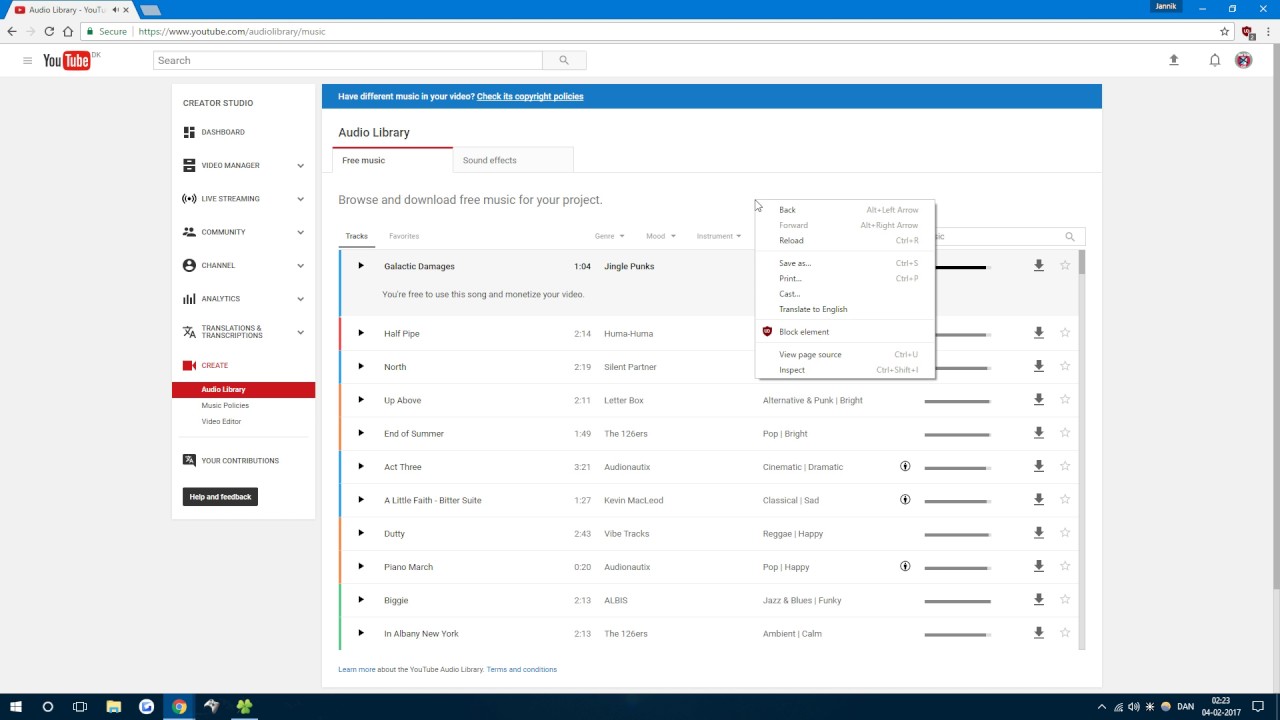
Task: Open the Music Policies link
Action: tap(225, 405)
